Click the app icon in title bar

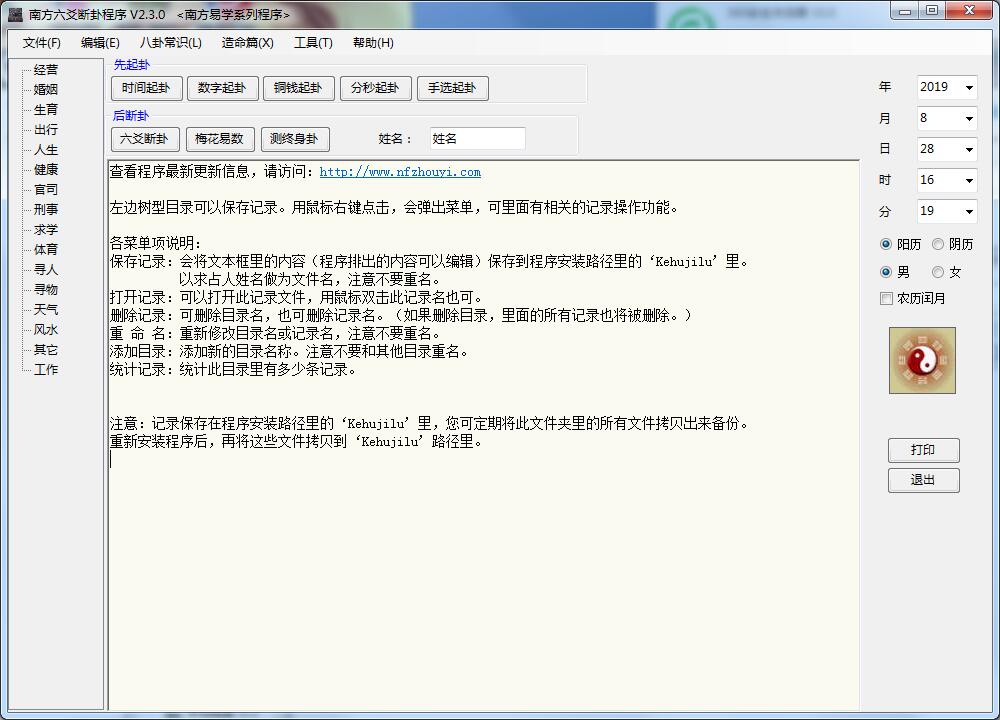(x=16, y=14)
